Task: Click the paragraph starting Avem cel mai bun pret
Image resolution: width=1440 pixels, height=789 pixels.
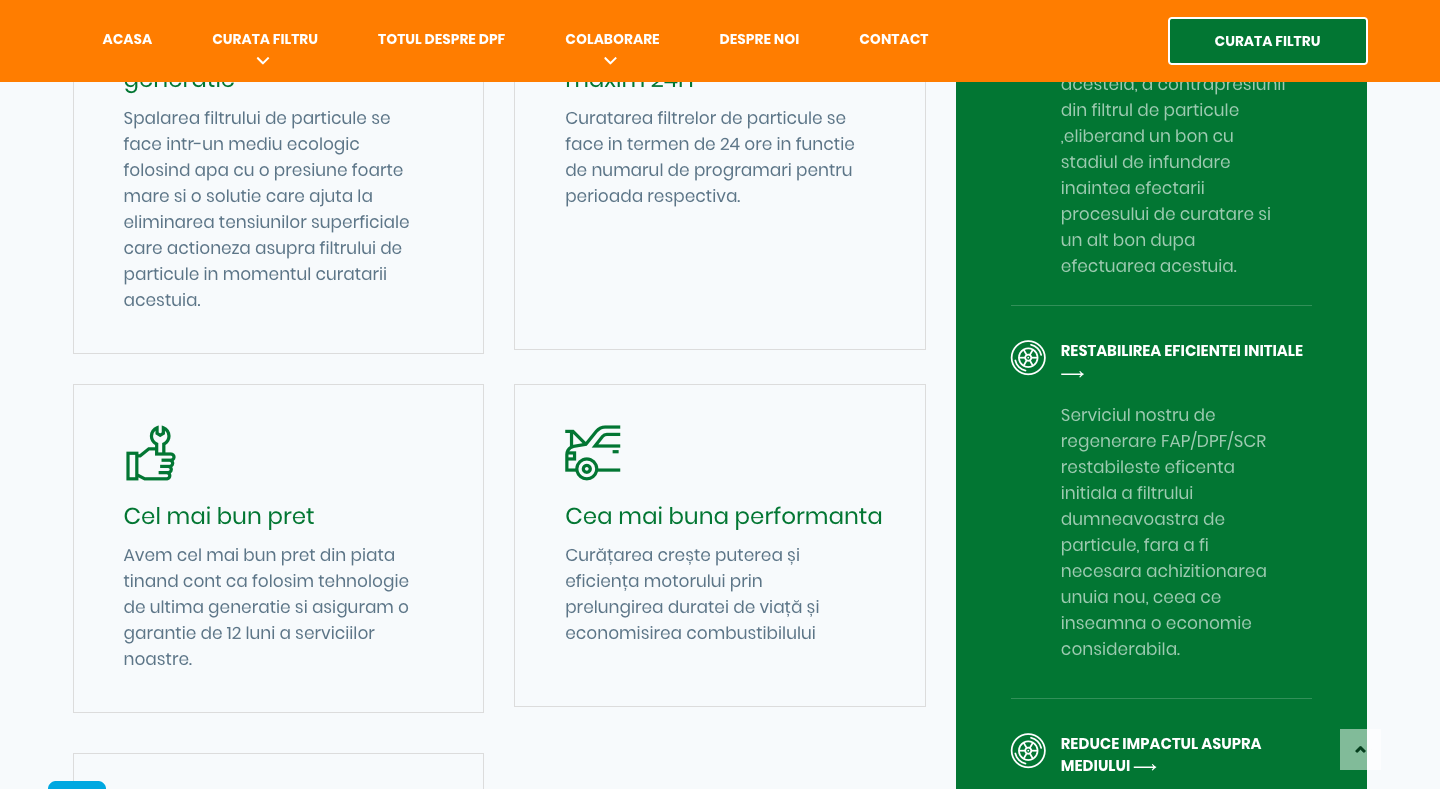Action: coord(267,607)
